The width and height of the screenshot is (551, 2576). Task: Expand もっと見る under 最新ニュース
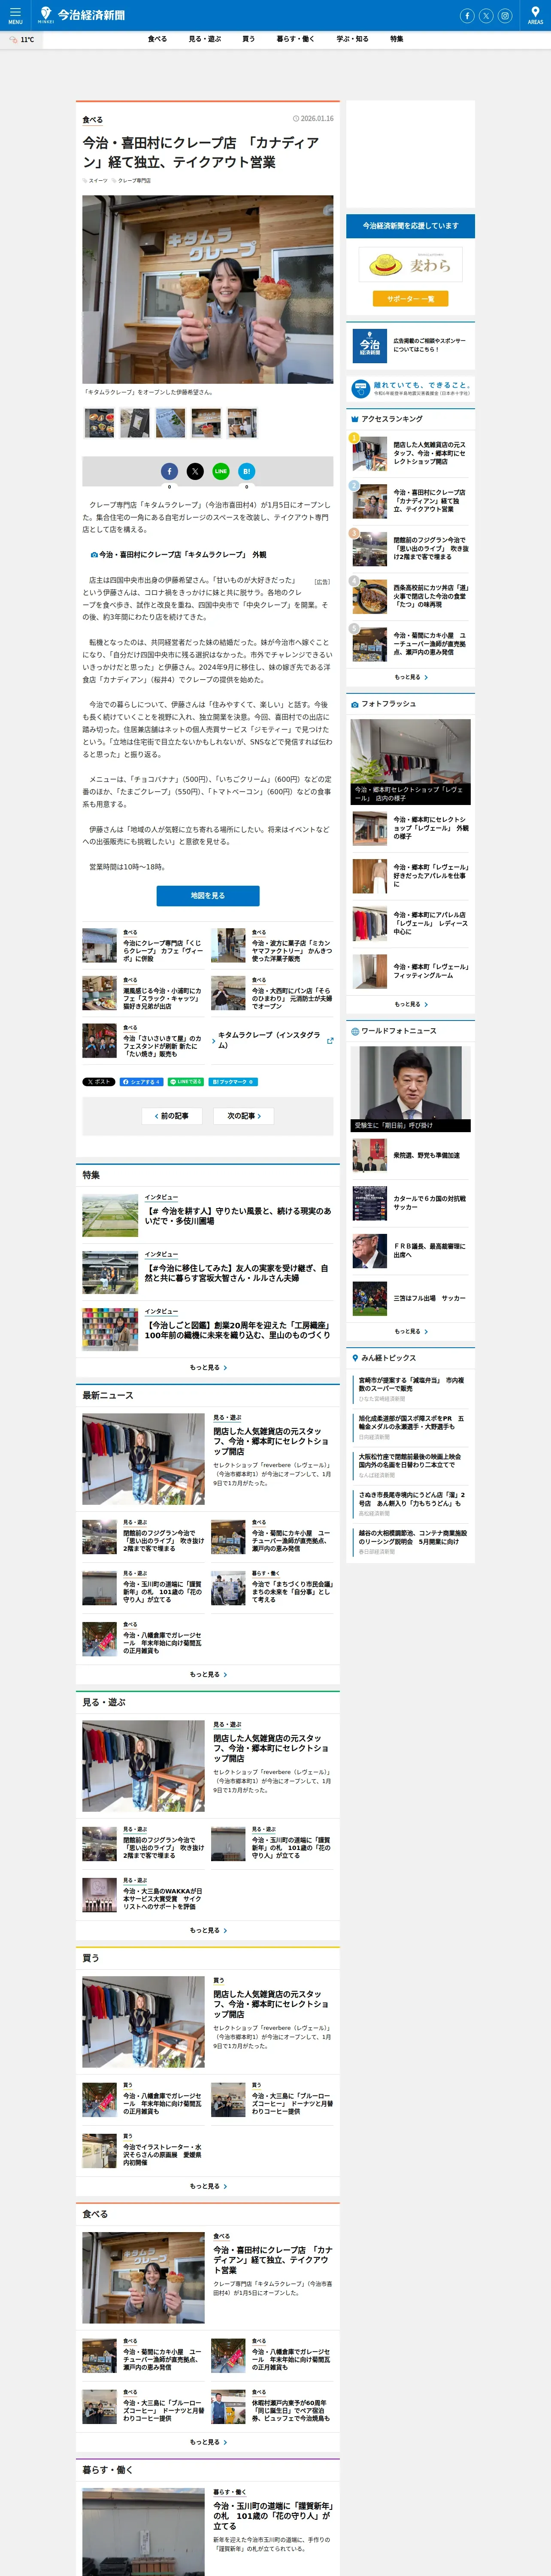pos(208,1674)
